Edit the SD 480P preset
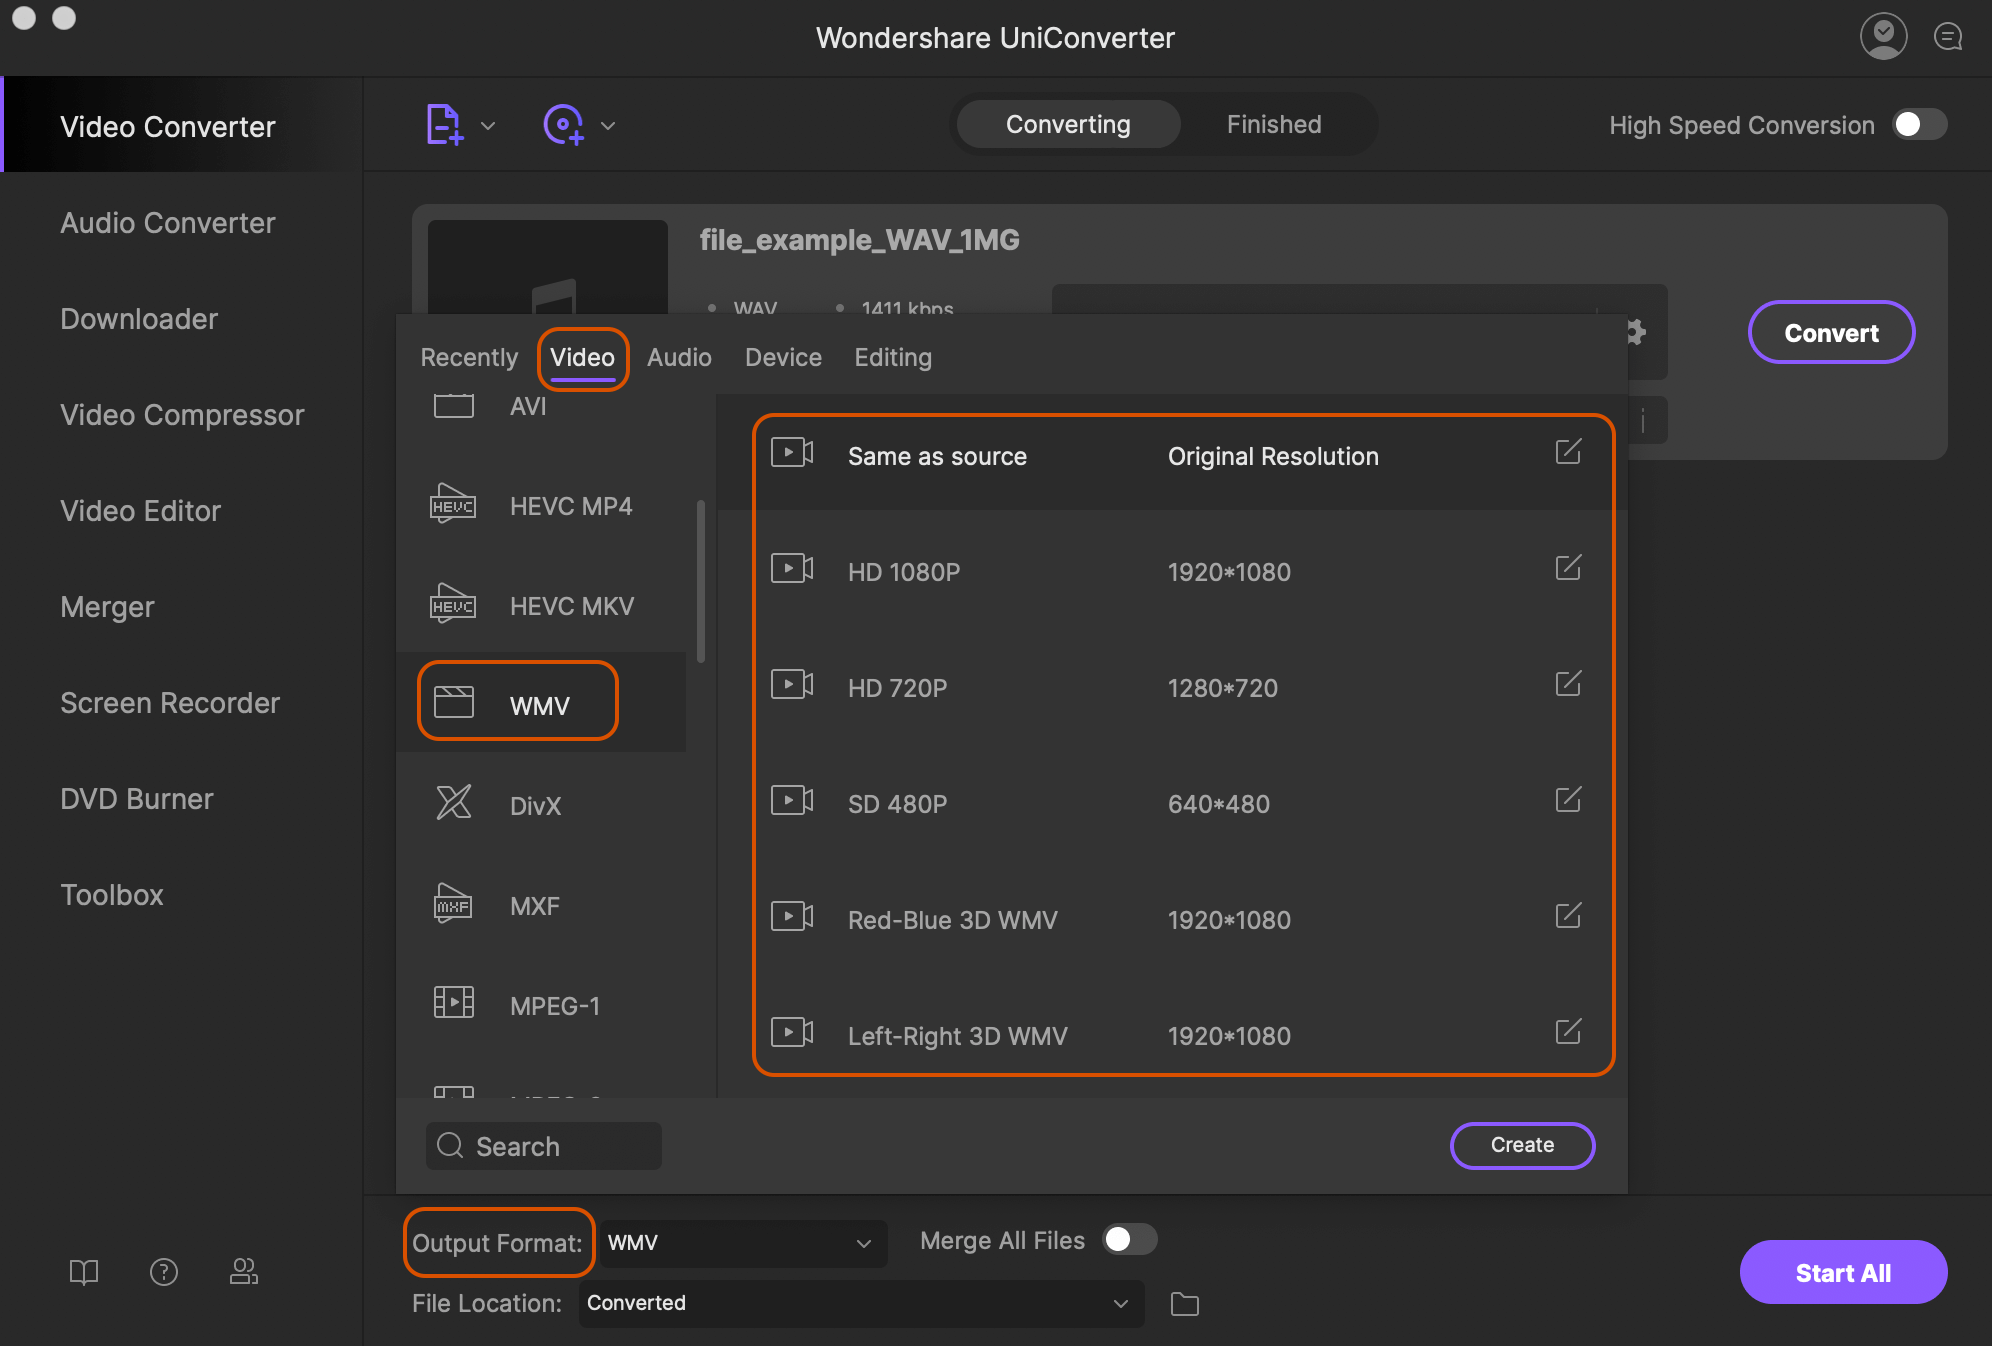Viewport: 1992px width, 1346px height. click(x=1568, y=800)
